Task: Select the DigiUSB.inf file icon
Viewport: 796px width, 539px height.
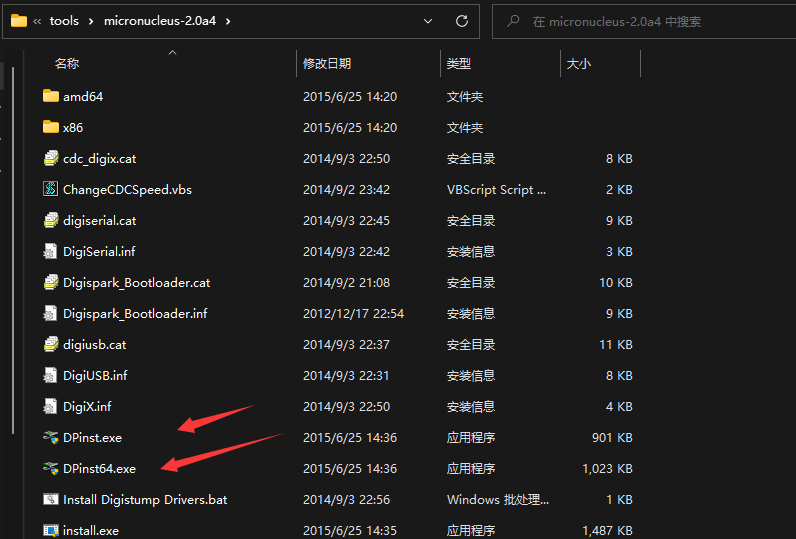Action: [51, 375]
